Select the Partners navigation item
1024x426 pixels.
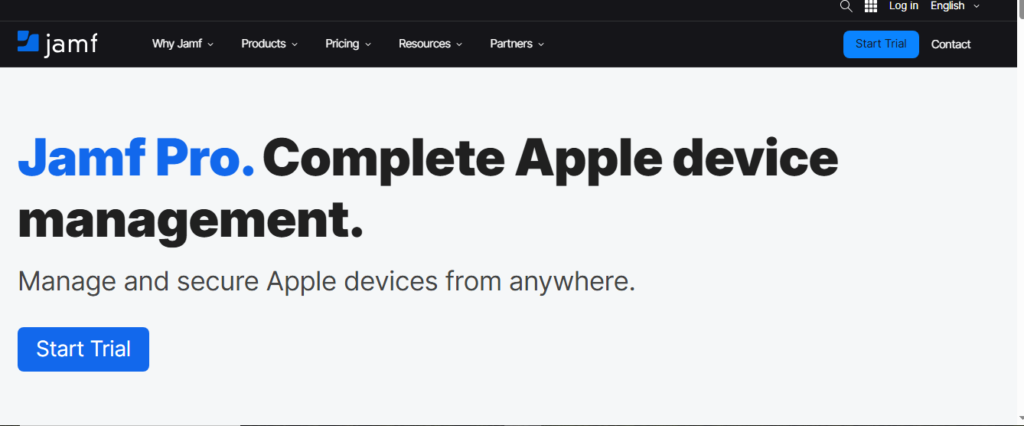coord(517,44)
